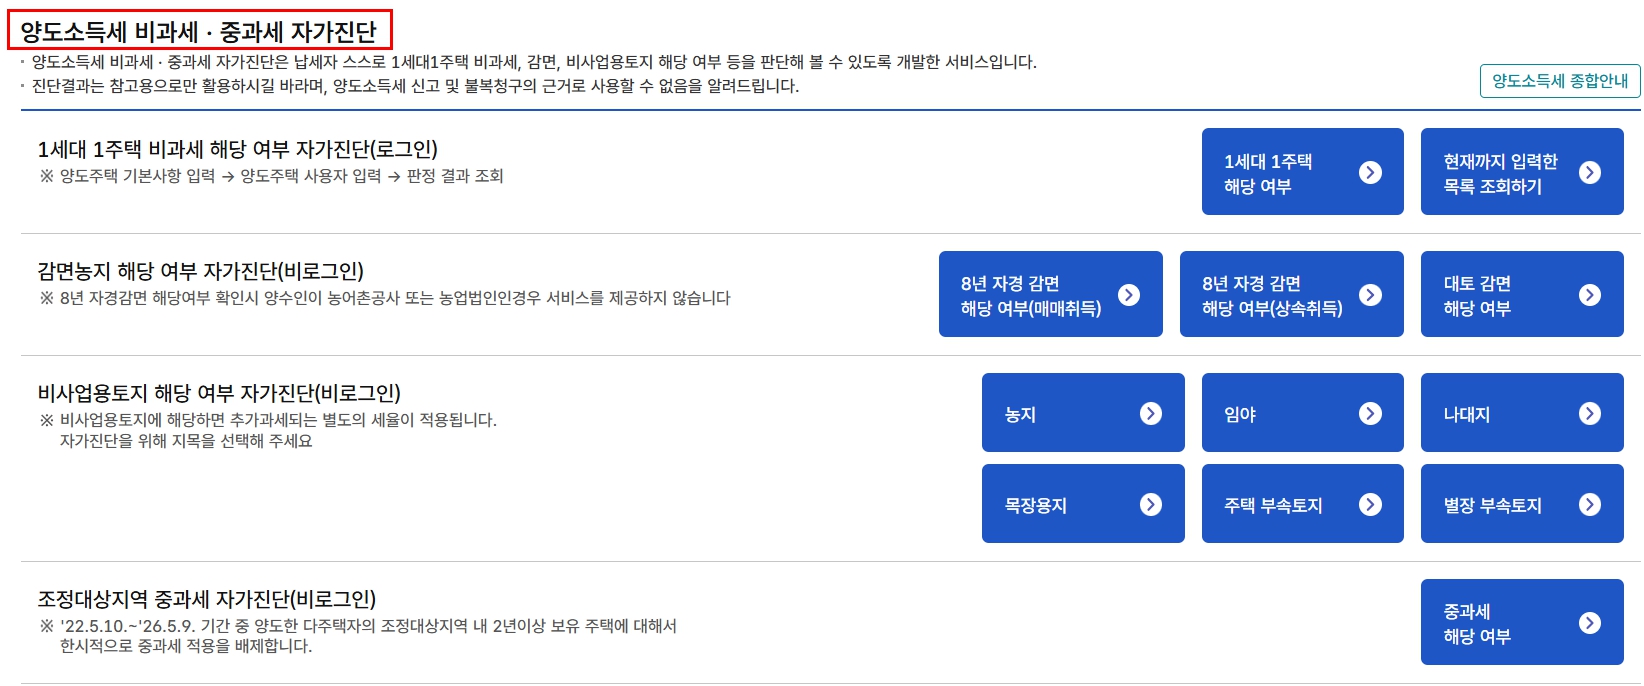The height and width of the screenshot is (686, 1644).
Task: Click arrow icon on 임야 button
Action: [x=1370, y=413]
